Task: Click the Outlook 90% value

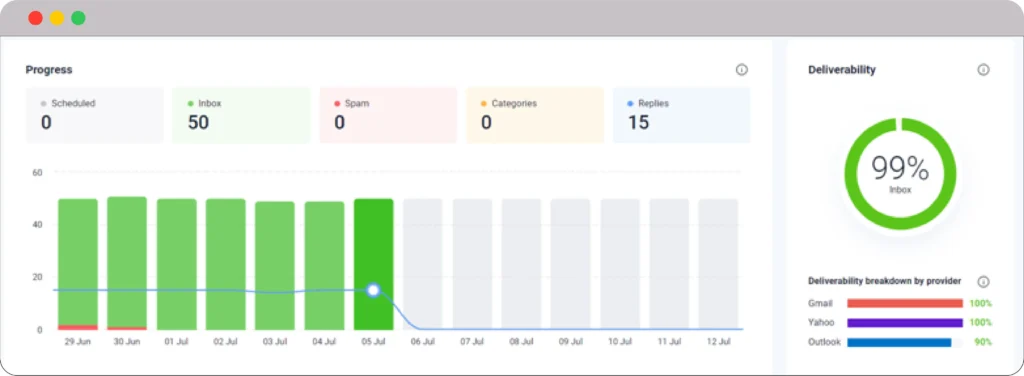Action: coord(983,342)
